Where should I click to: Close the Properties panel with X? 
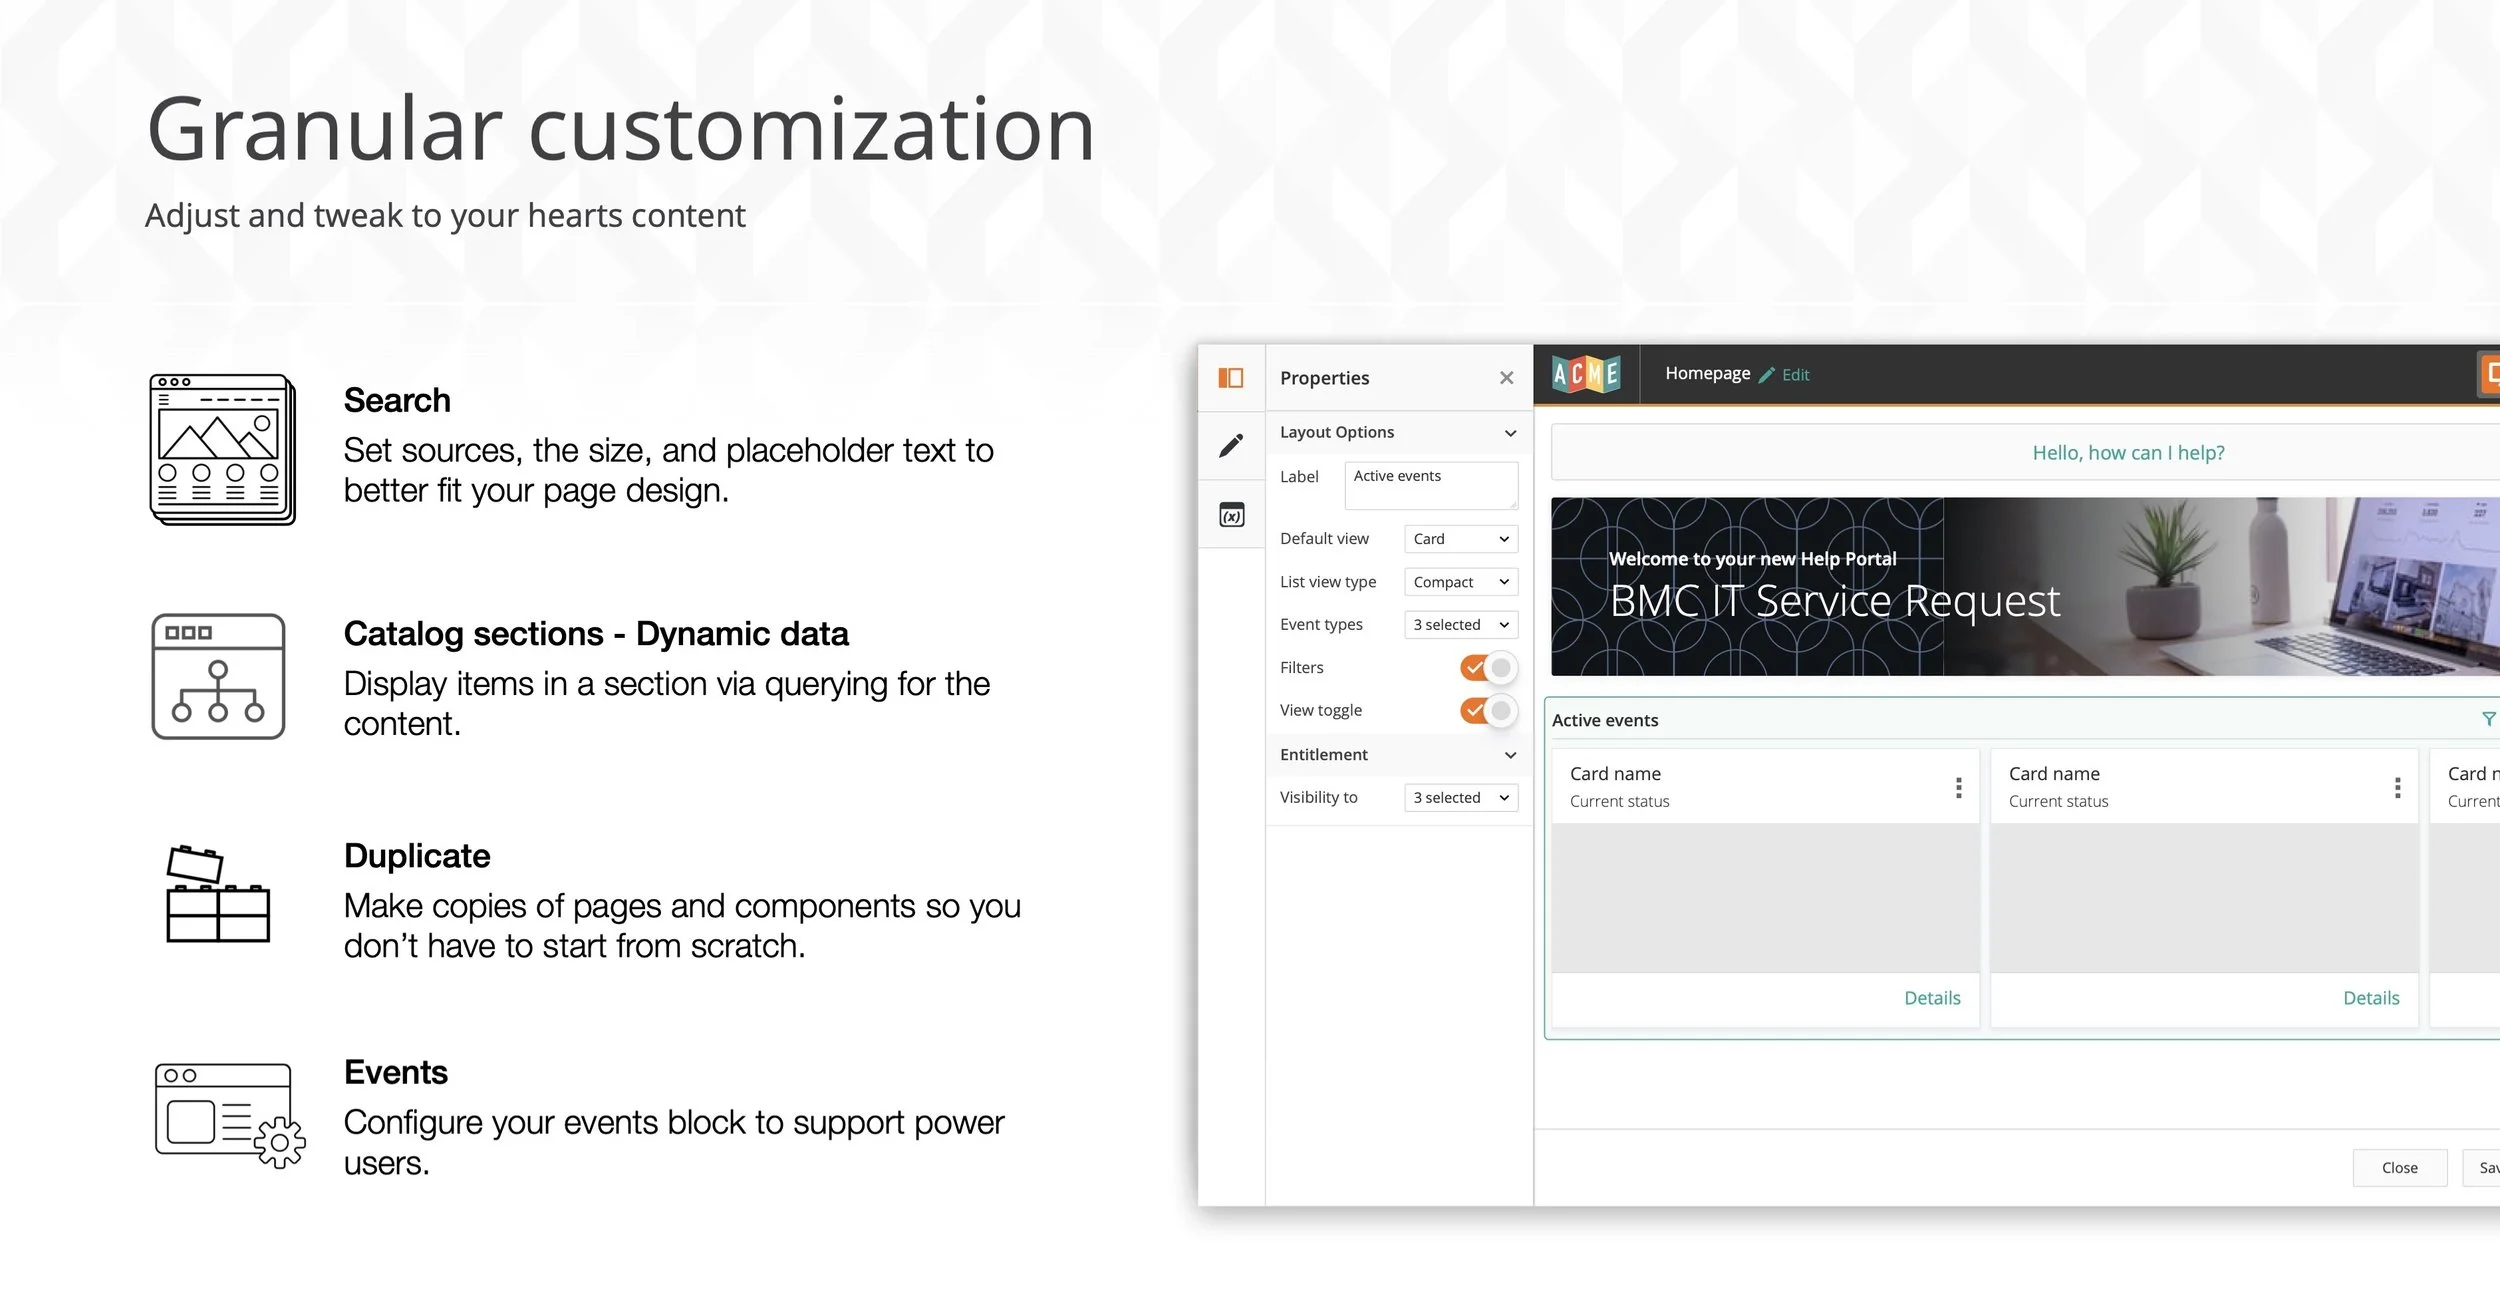(1506, 378)
